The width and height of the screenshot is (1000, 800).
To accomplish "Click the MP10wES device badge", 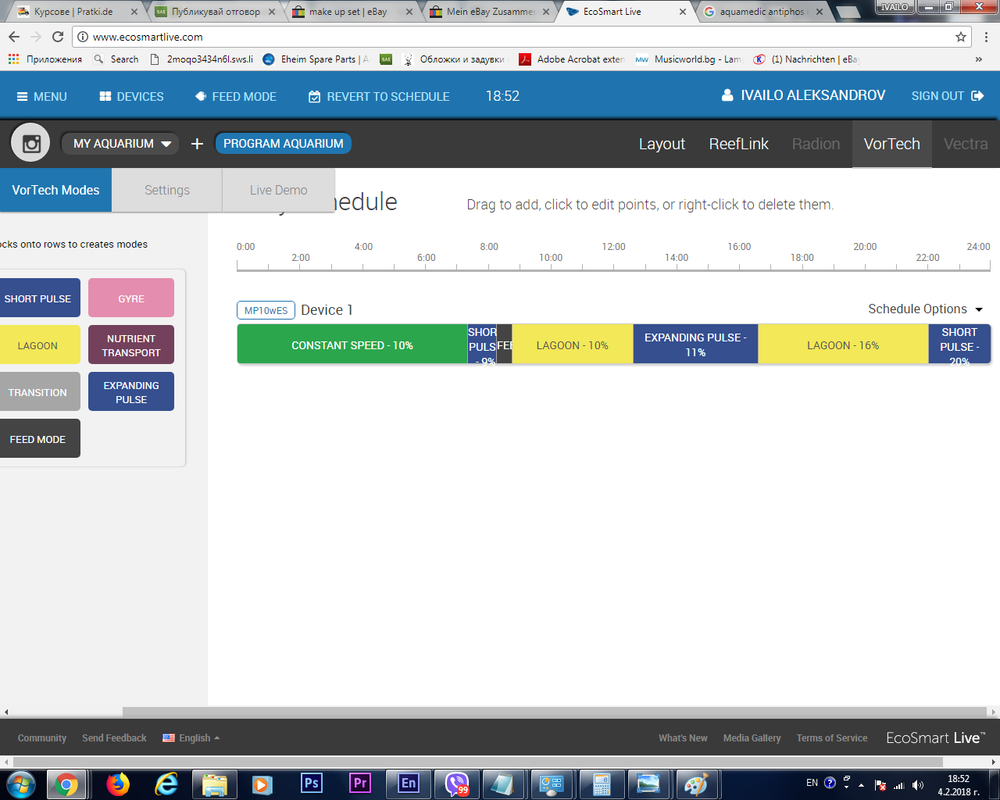I will coord(266,310).
